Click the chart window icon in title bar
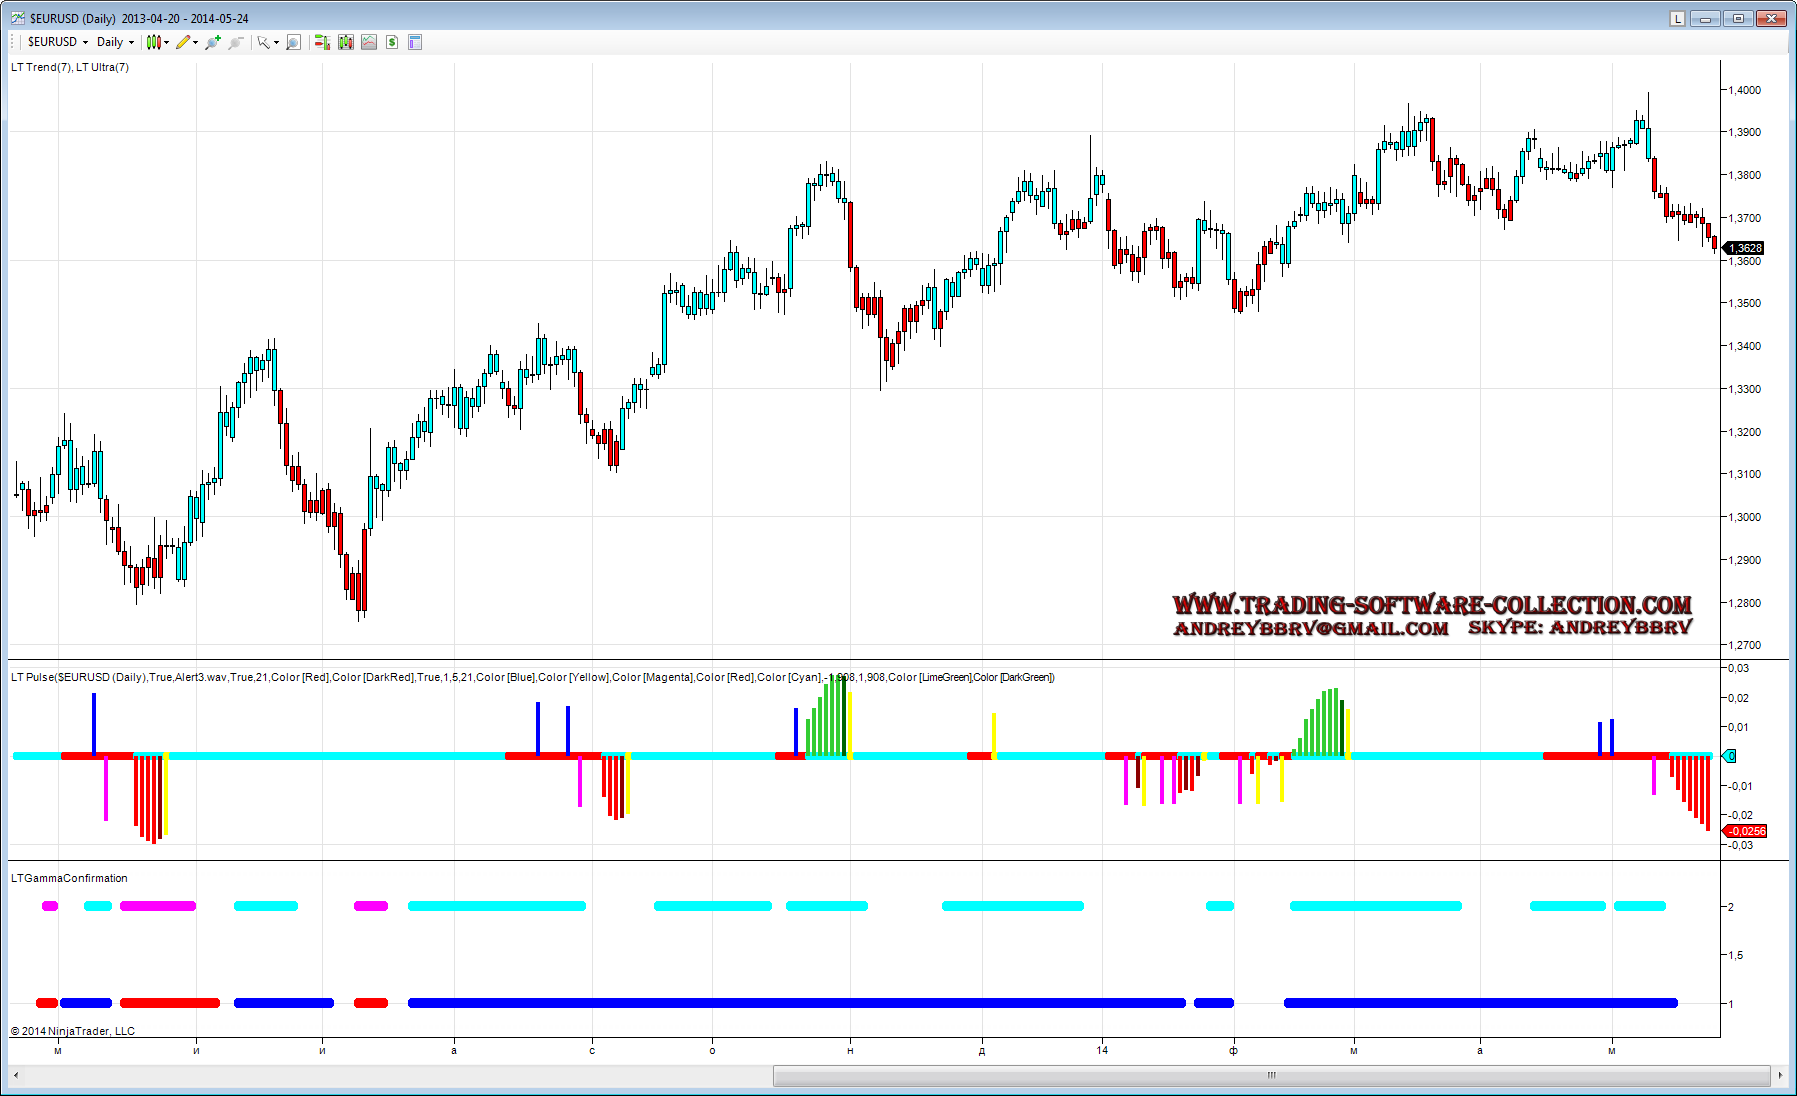This screenshot has width=1797, height=1096. tap(18, 18)
